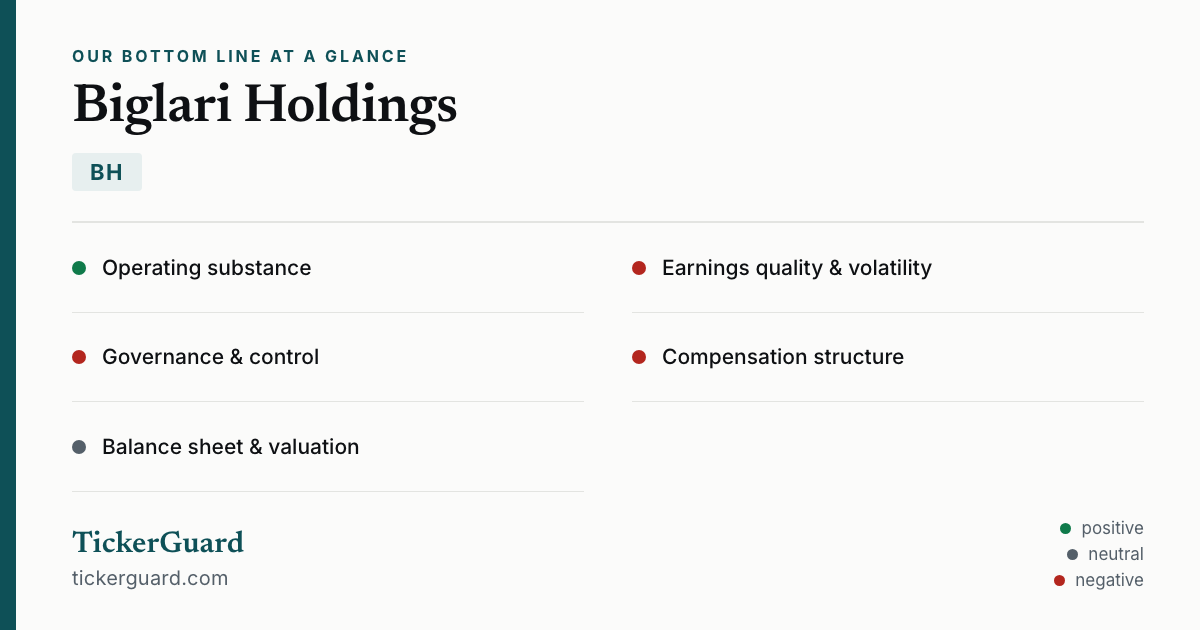Click the red negative legend dot
1200x630 pixels.
1059,580
